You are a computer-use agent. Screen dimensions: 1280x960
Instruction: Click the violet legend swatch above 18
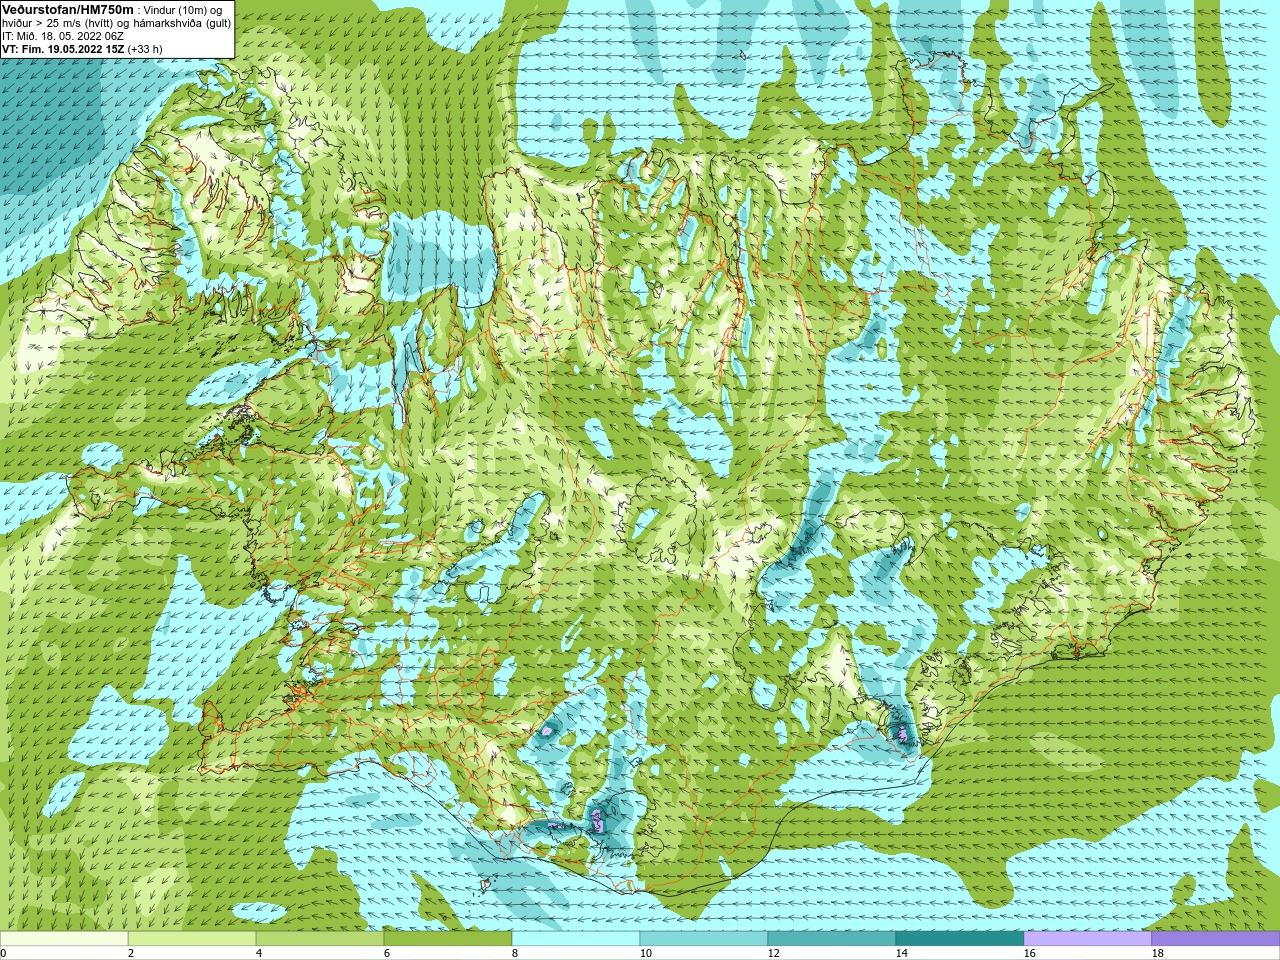click(1215, 939)
